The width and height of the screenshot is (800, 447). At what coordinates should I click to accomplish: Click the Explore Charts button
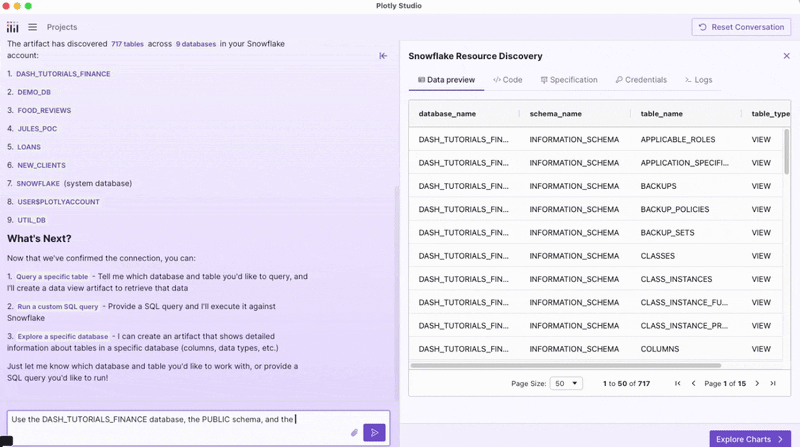tap(750, 439)
